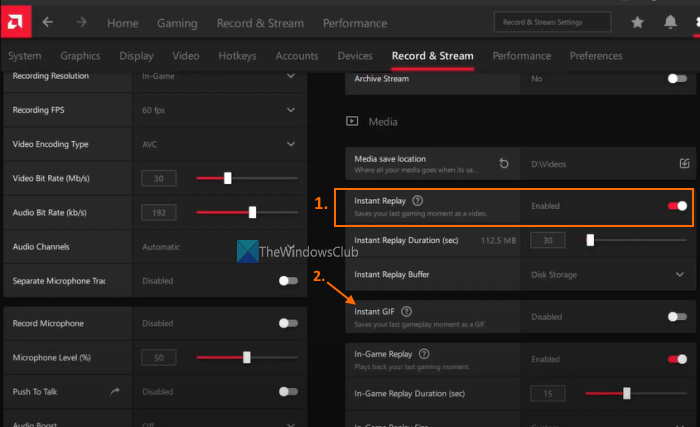Screen dimensions: 700x427
Task: Open Performance top menu
Action: pyautogui.click(x=355, y=23)
